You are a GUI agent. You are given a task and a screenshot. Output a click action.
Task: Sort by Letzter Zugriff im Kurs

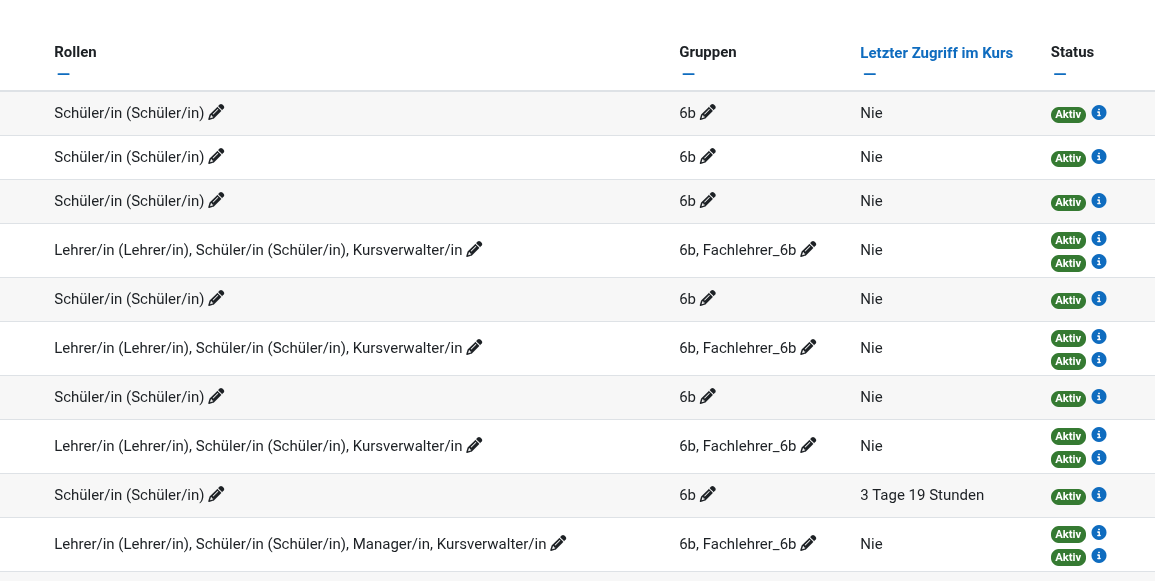[x=936, y=53]
